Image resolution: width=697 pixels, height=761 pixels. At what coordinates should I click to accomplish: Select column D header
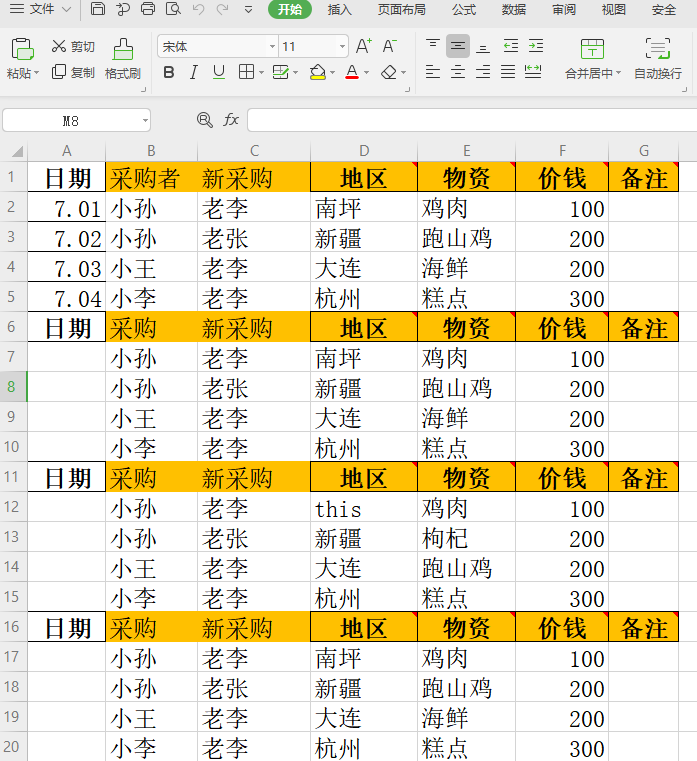coord(364,151)
